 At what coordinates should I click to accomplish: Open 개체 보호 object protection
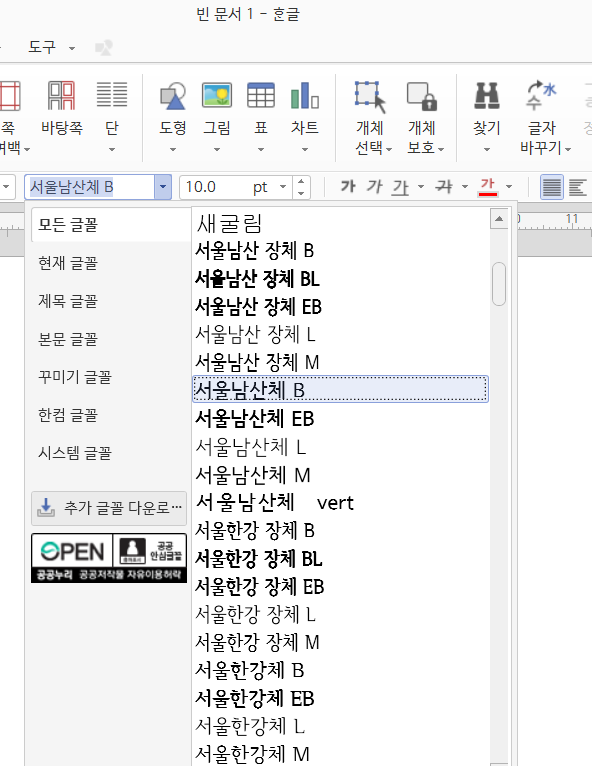coord(423,117)
